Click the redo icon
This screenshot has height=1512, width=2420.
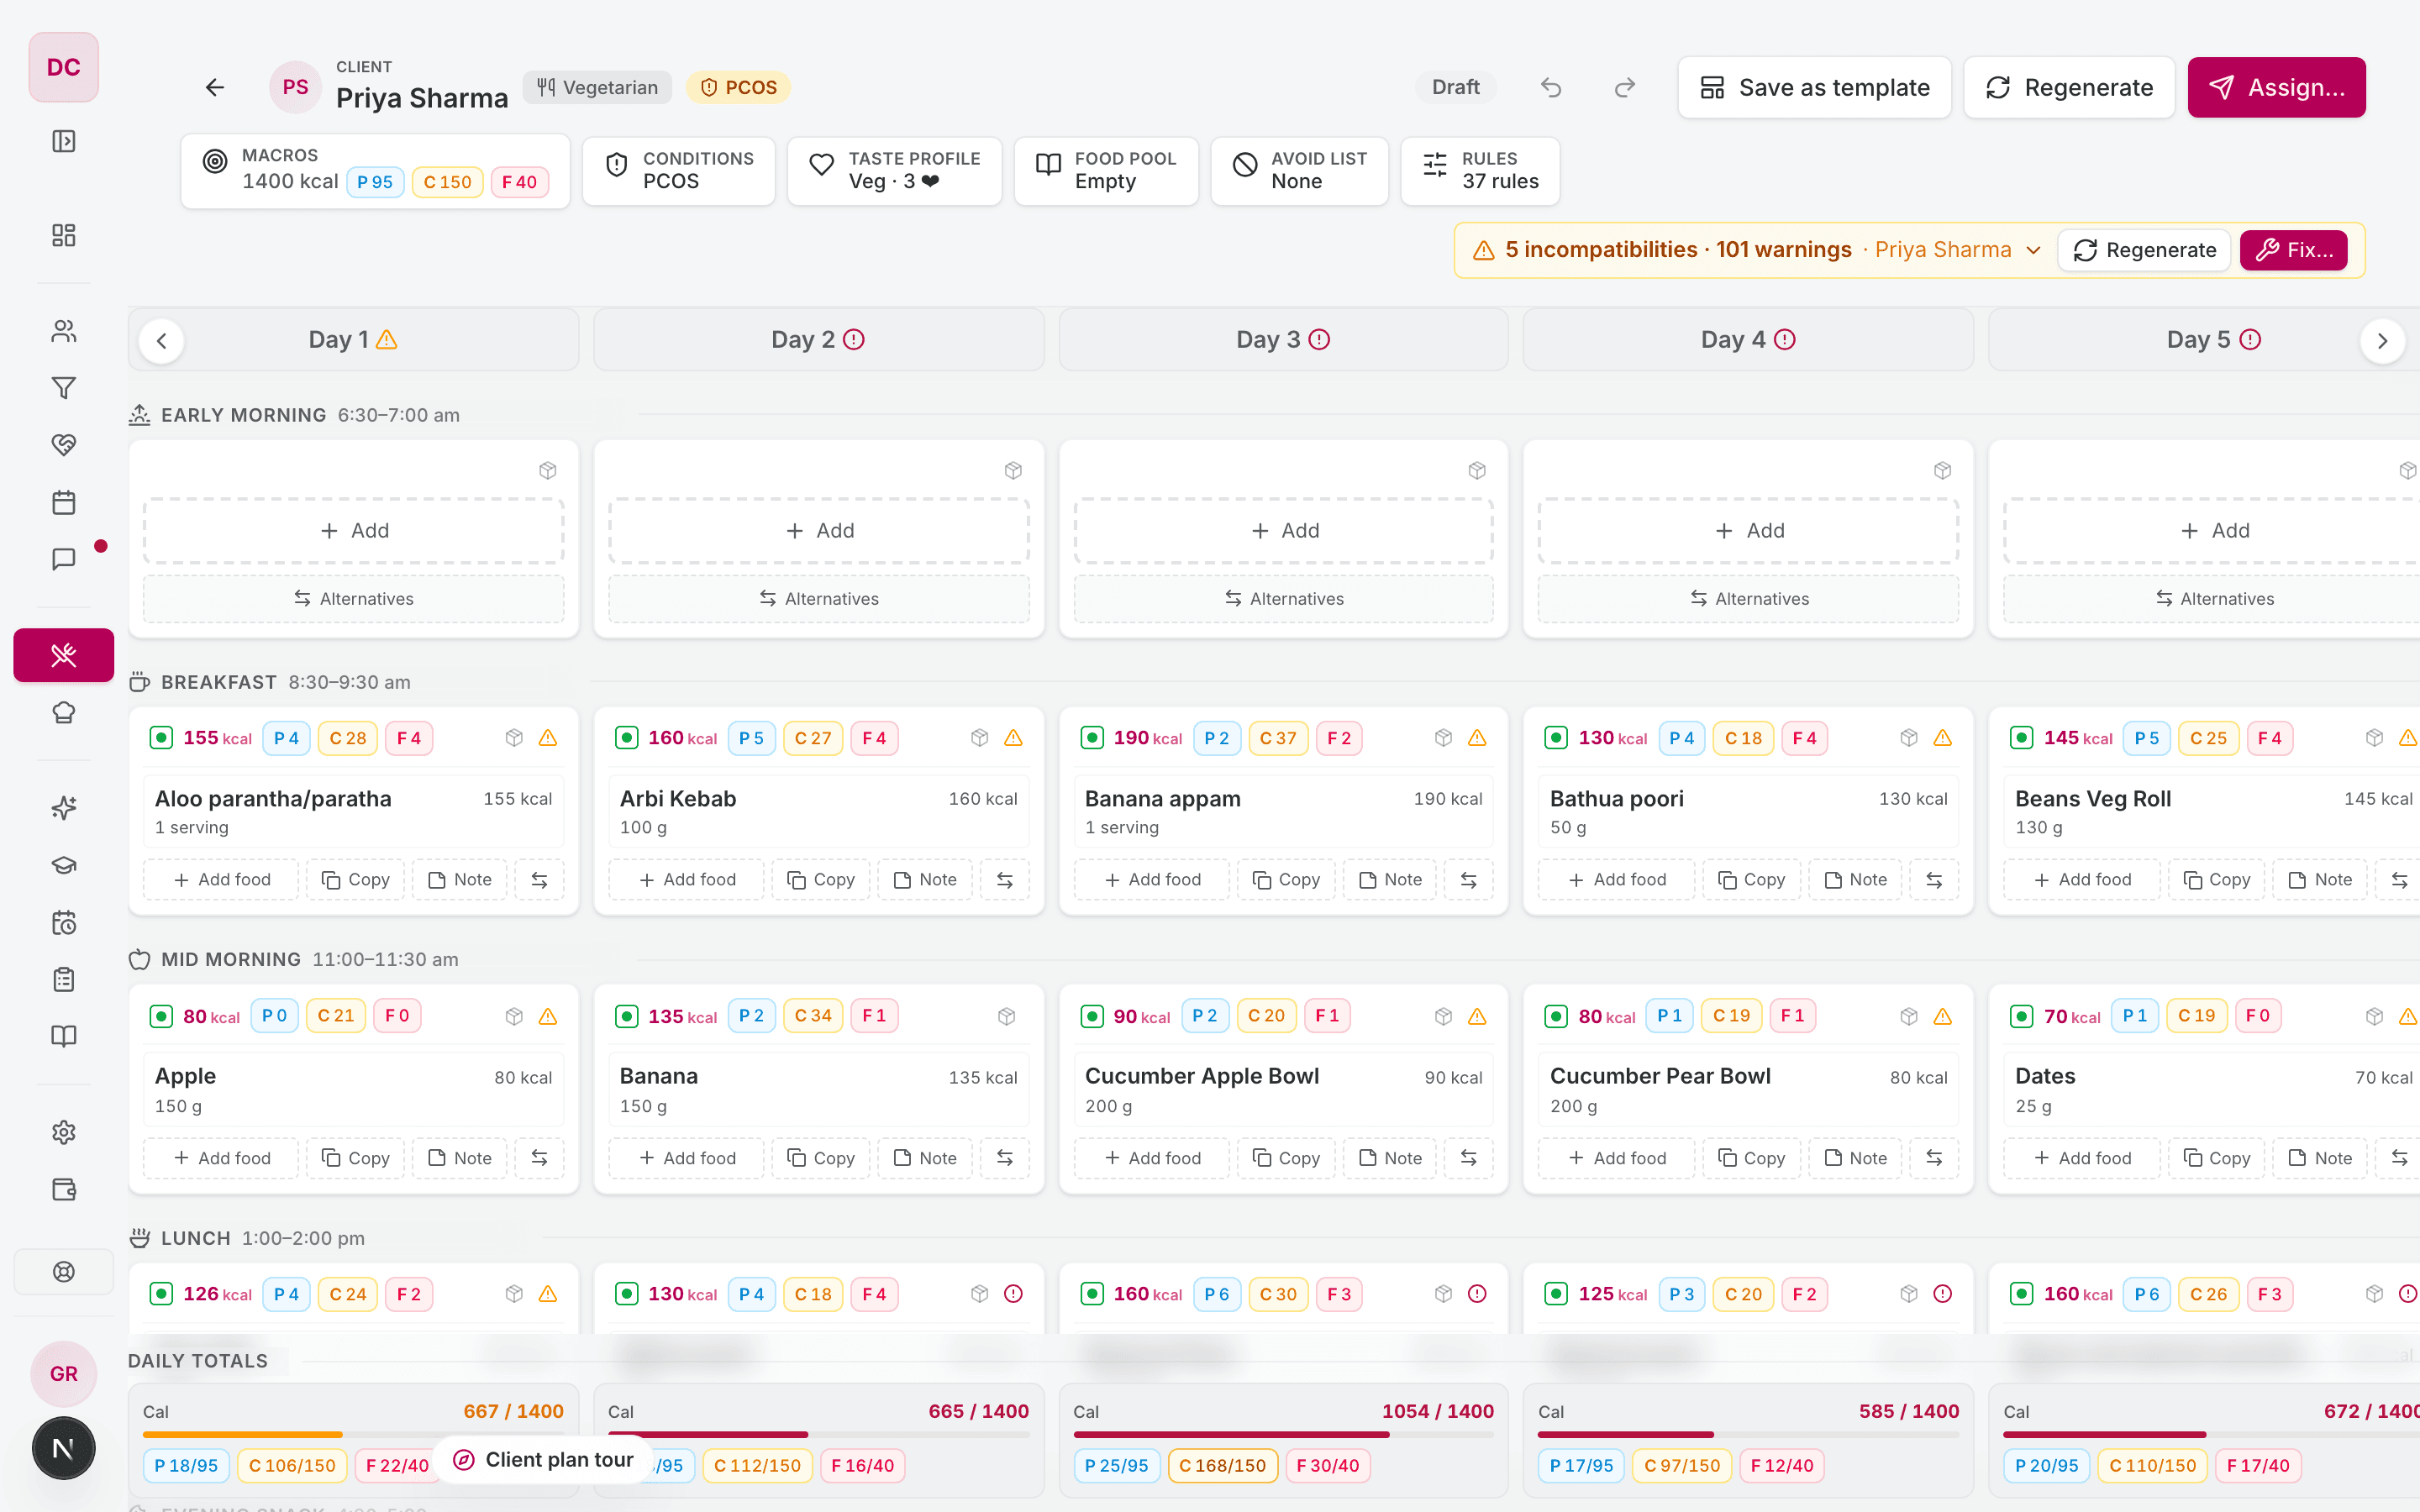[x=1625, y=88]
